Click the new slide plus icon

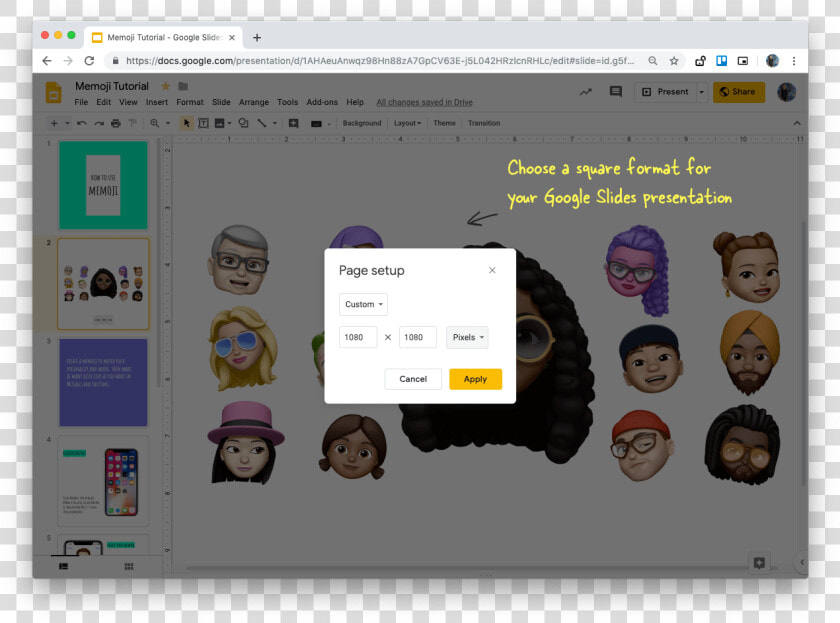click(x=54, y=123)
